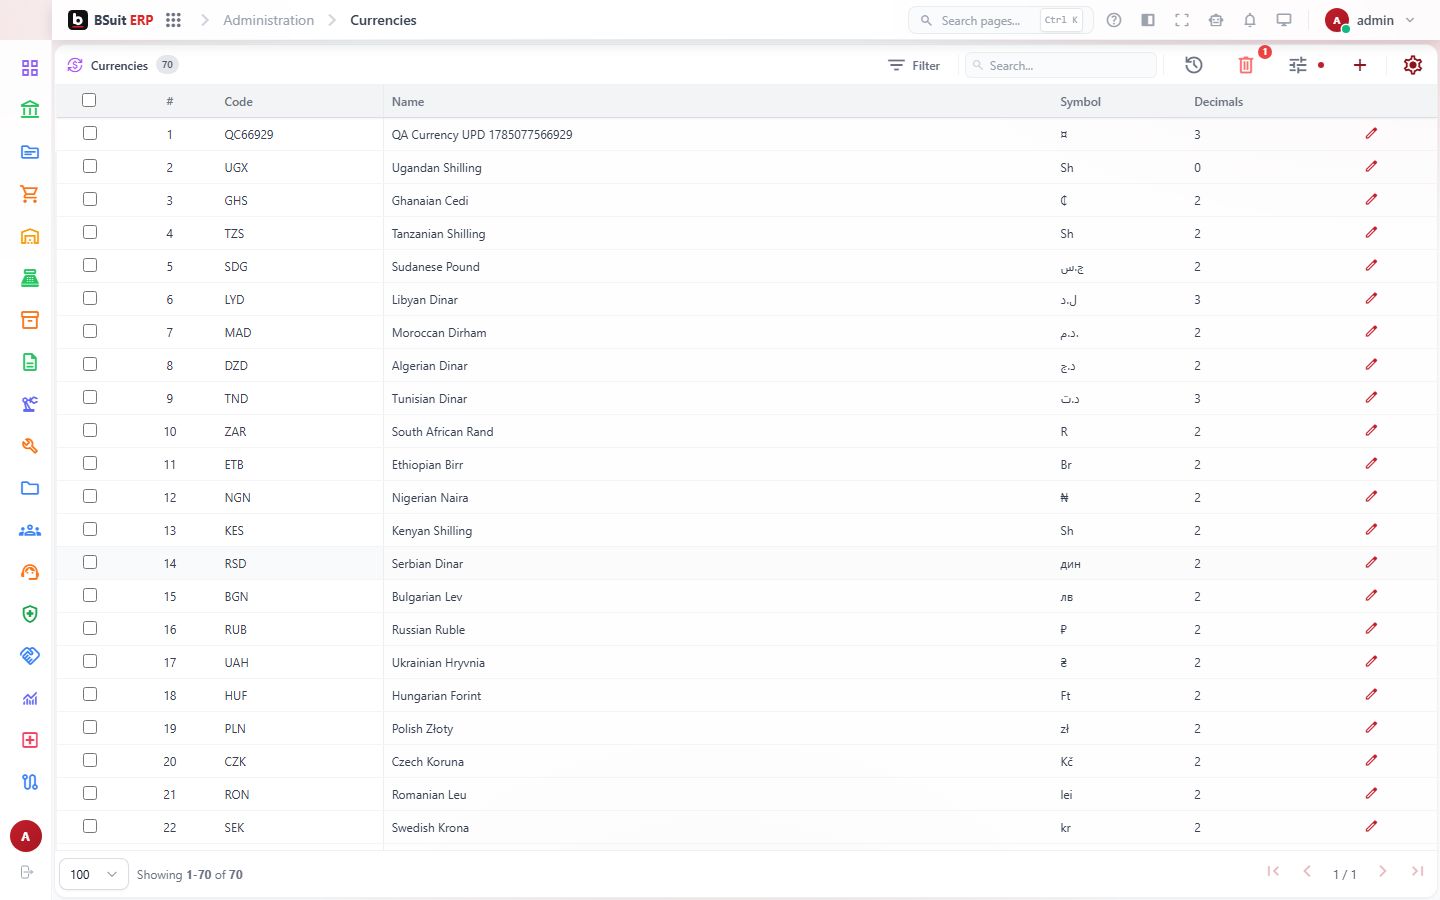Open the Filter panel
The height and width of the screenshot is (900, 1440).
tap(914, 65)
